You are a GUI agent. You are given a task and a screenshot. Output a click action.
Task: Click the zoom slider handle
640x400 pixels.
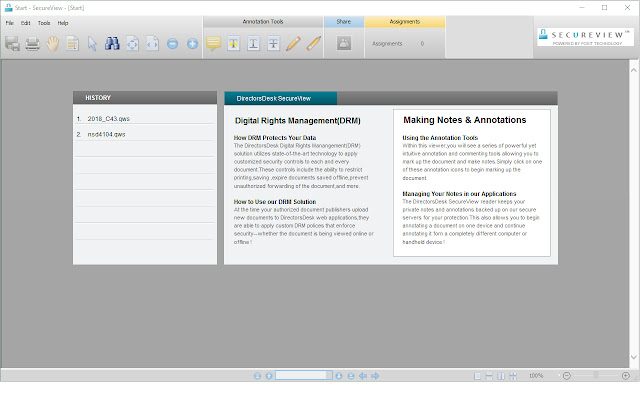596,375
